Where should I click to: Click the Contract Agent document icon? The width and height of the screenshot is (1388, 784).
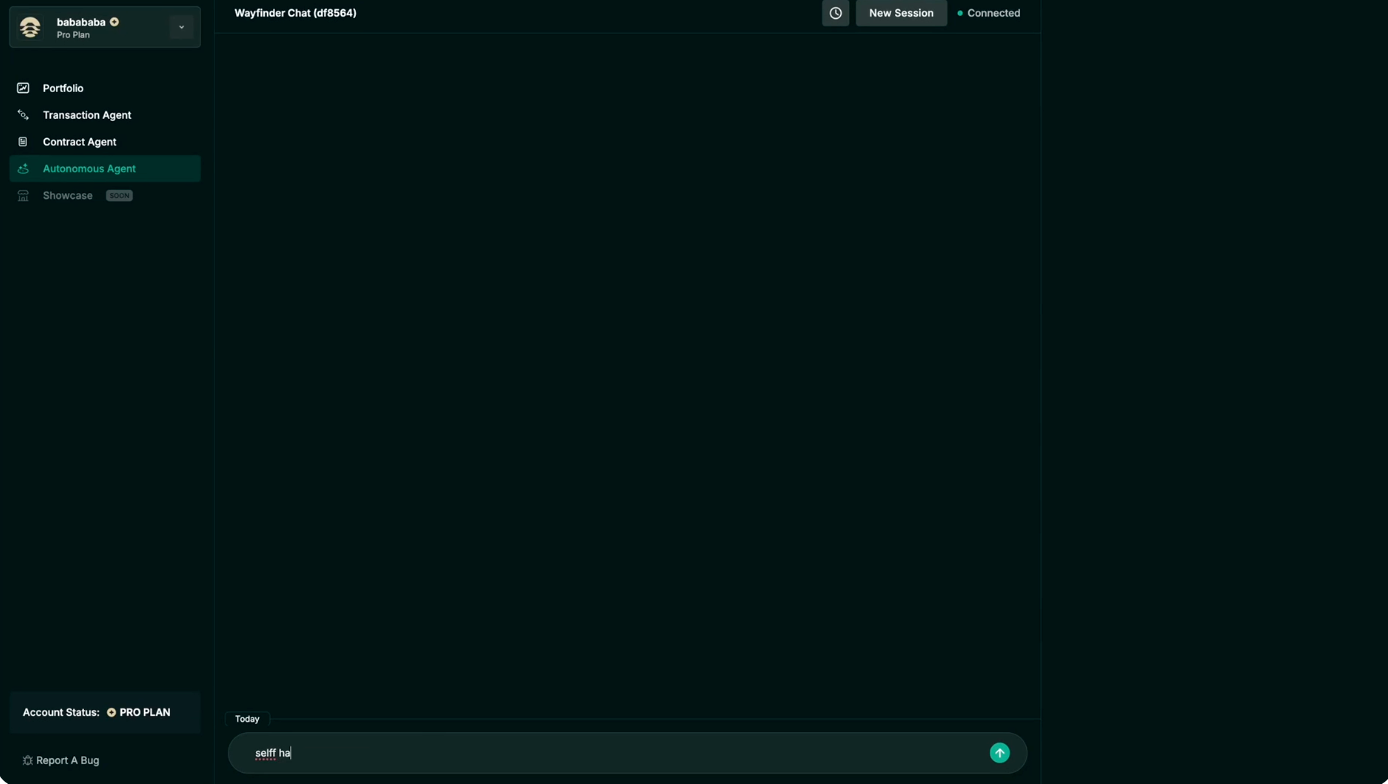pos(23,142)
